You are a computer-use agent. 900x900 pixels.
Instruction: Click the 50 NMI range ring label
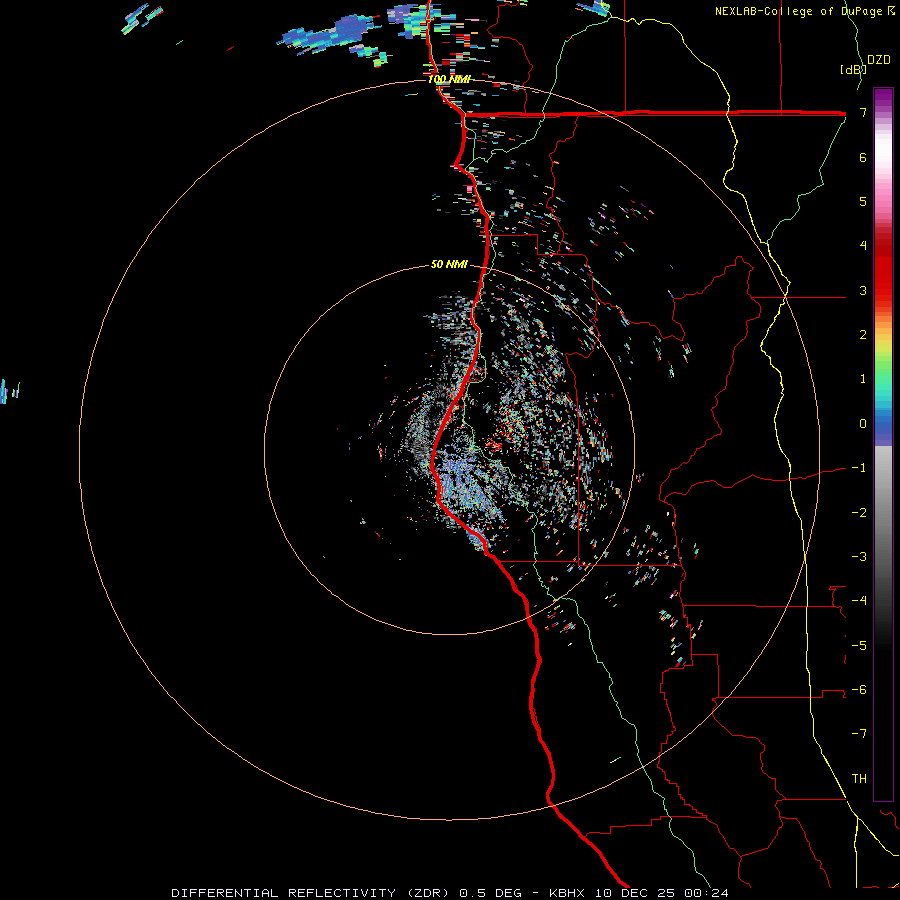coord(449,265)
